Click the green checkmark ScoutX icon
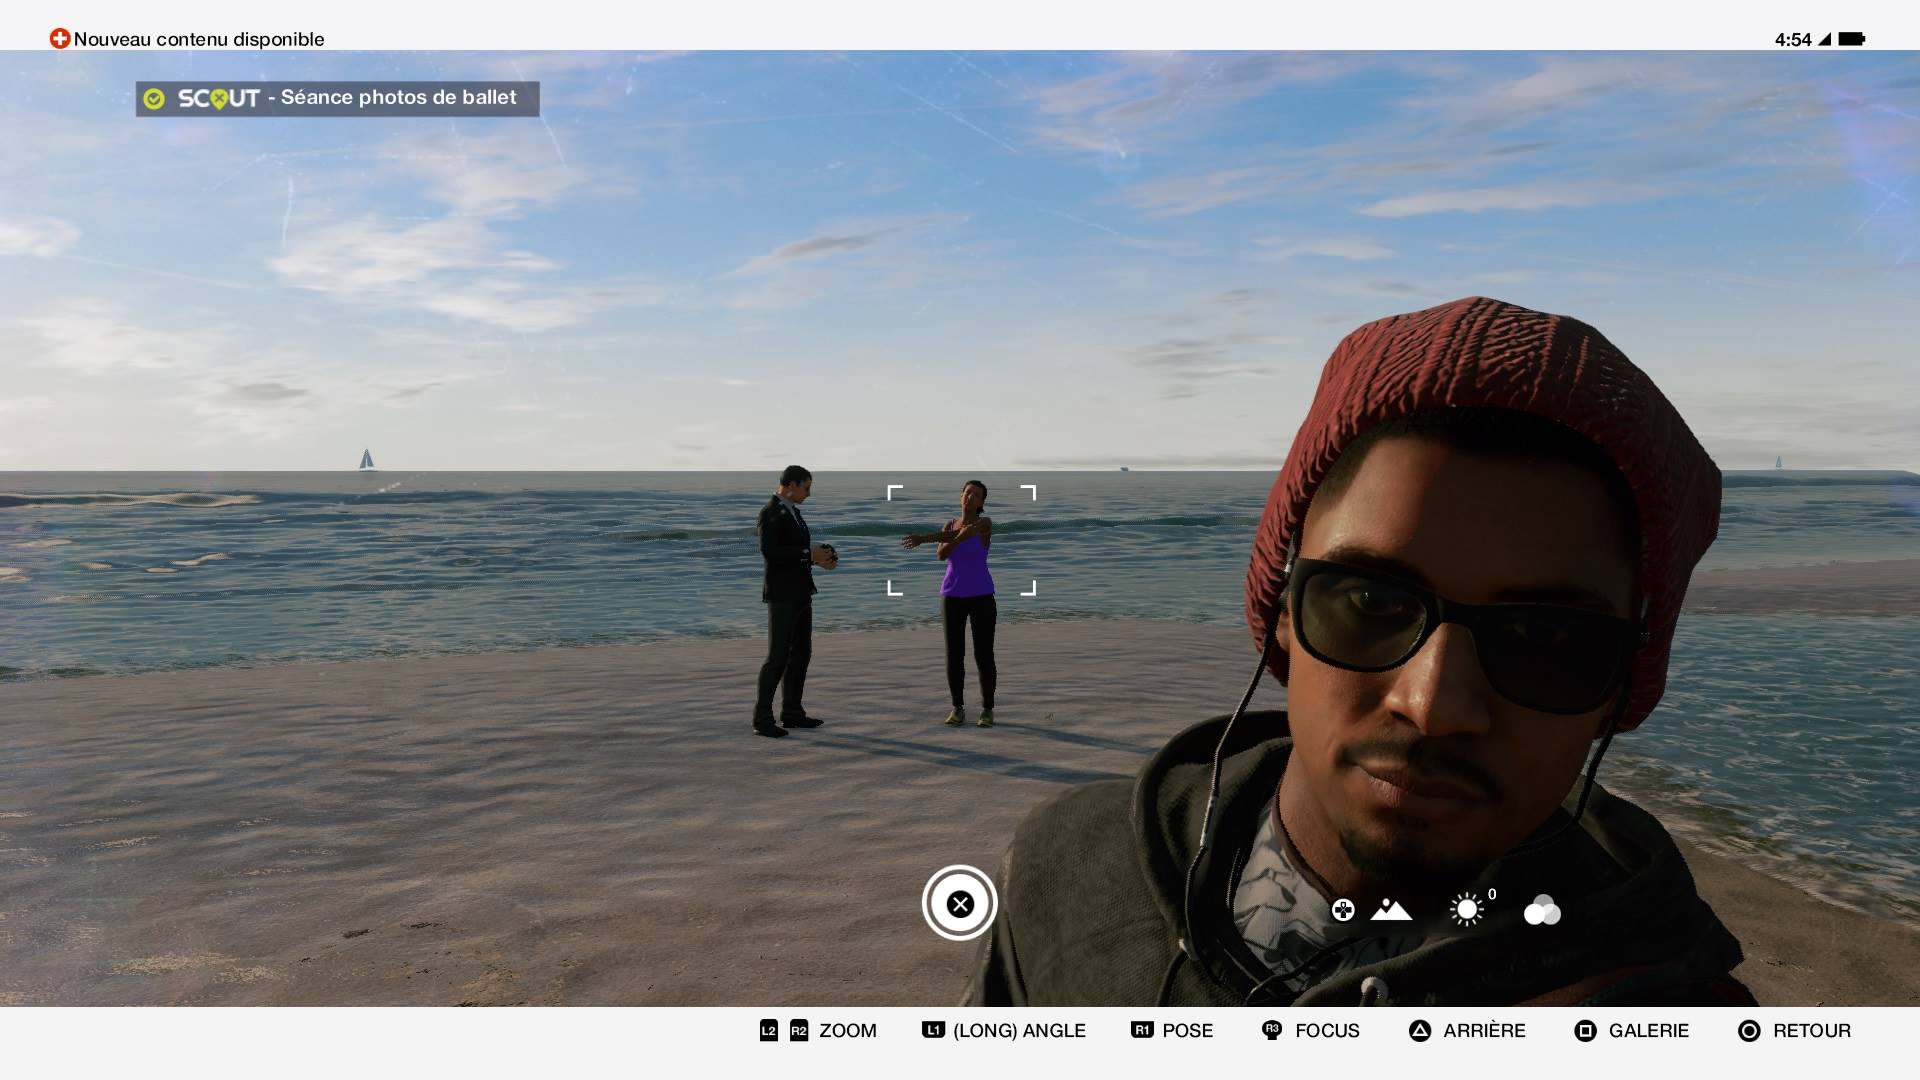This screenshot has height=1080, width=1920. (x=154, y=98)
